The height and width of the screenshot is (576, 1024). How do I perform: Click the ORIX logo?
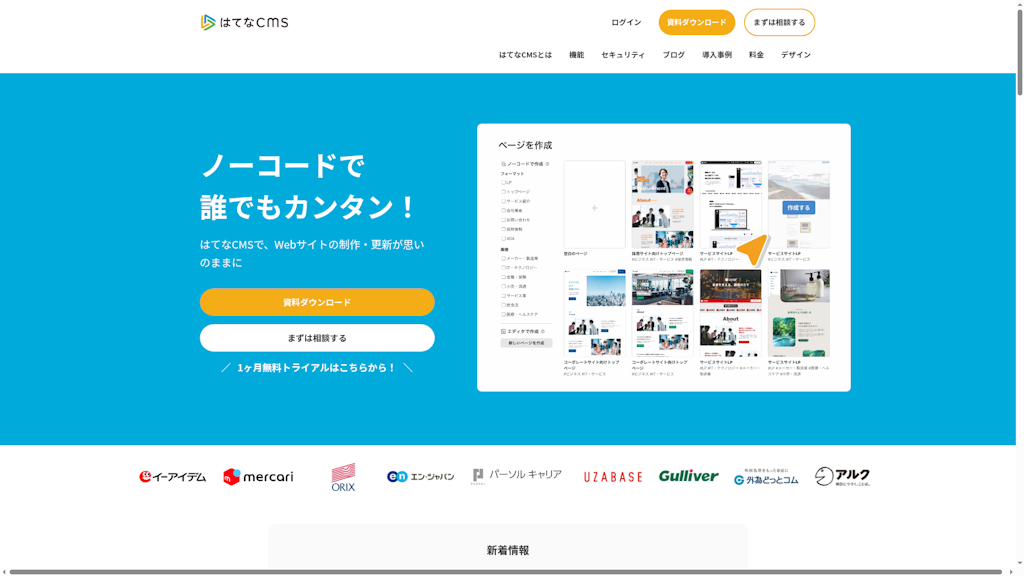[x=343, y=477]
